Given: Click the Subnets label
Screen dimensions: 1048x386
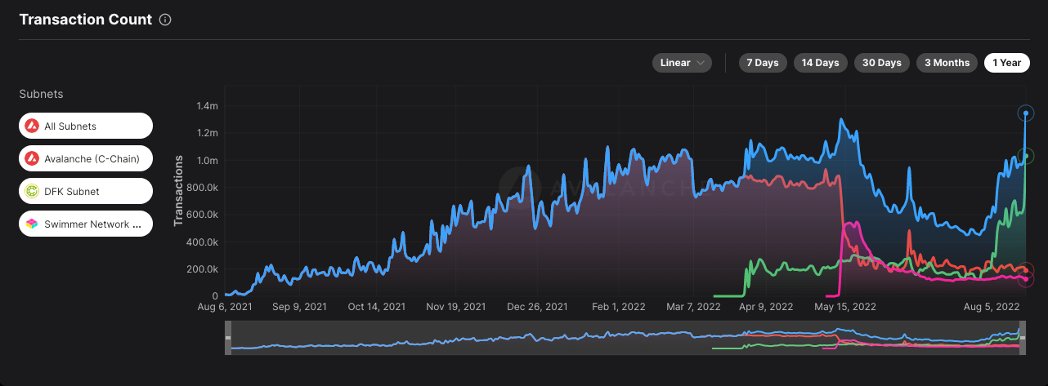Looking at the screenshot, I should 41,94.
